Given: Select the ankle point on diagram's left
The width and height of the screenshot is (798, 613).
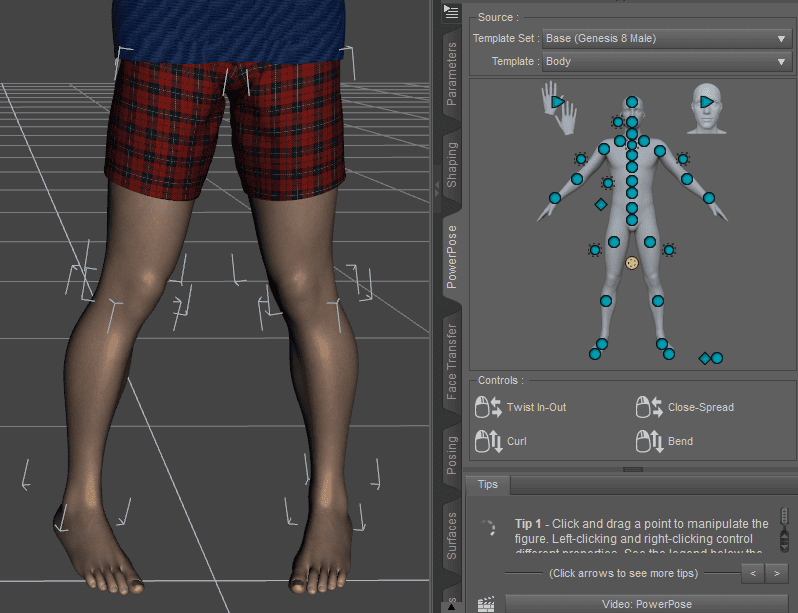Looking at the screenshot, I should pyautogui.click(x=602, y=344).
